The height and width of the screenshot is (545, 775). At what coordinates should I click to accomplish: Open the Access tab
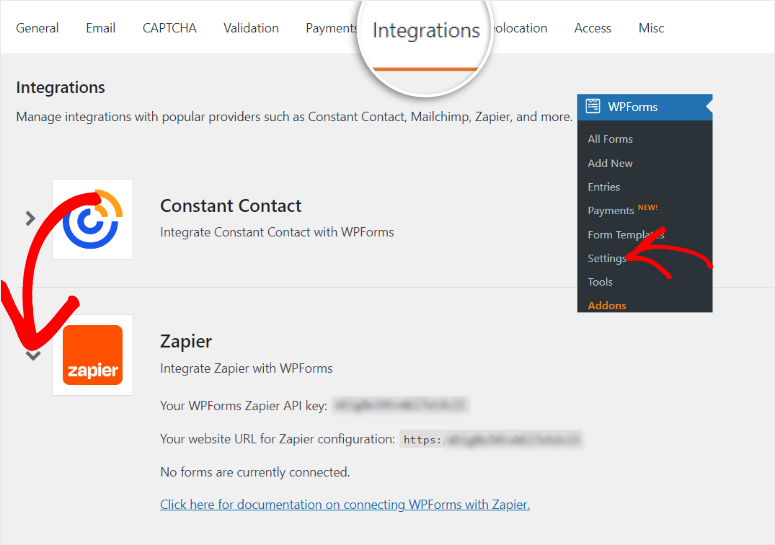592,28
